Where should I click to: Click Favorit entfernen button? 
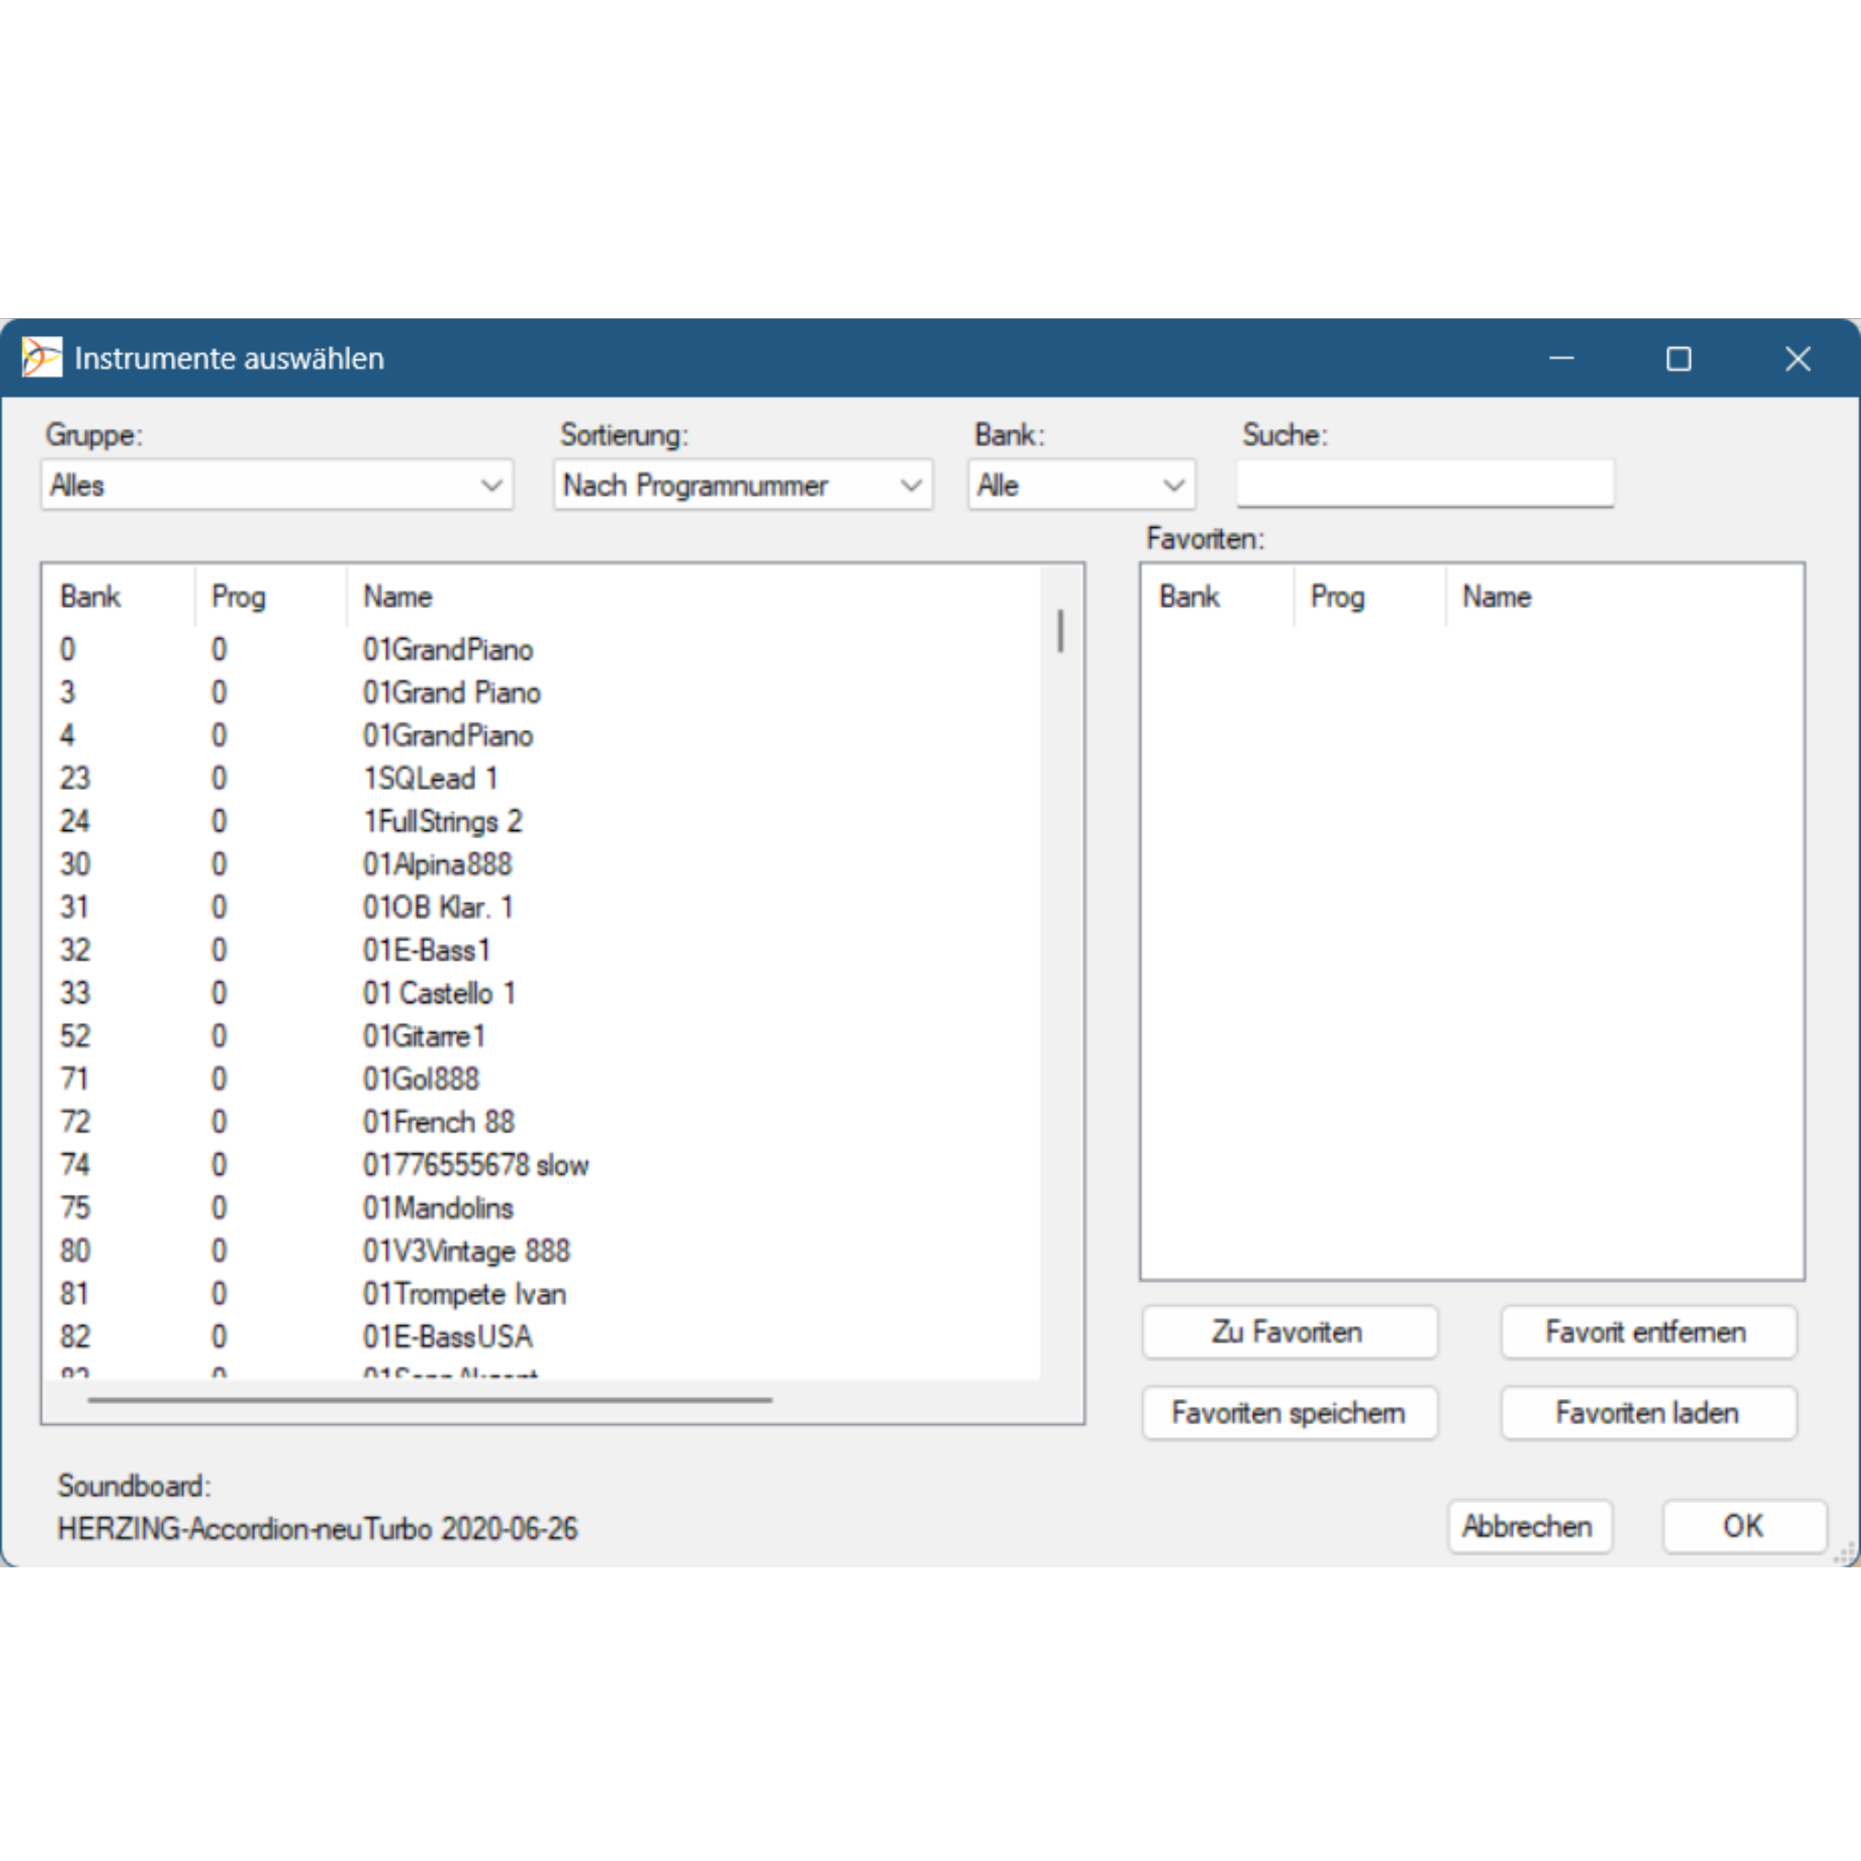point(1647,1332)
